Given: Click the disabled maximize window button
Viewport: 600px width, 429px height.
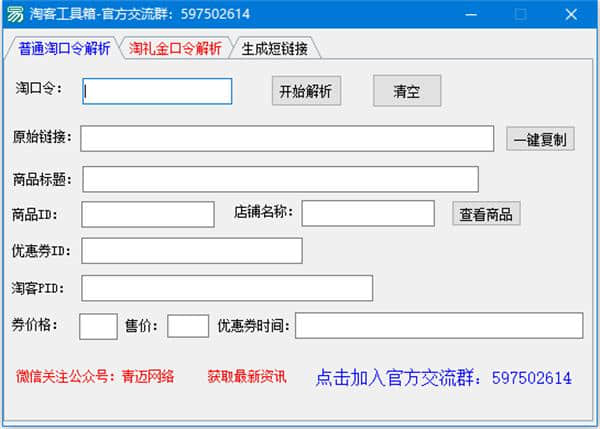Looking at the screenshot, I should 520,15.
